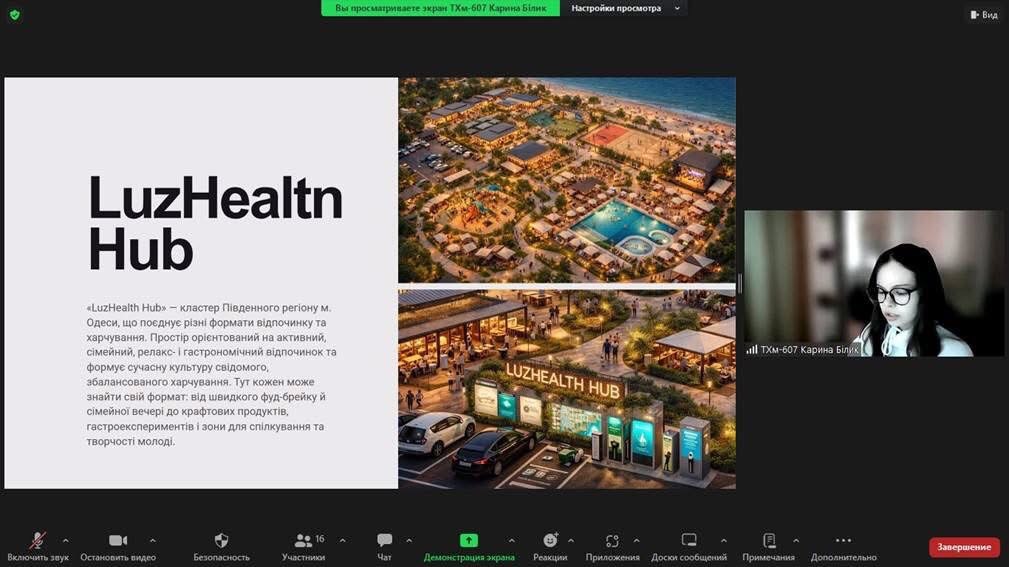Open the Безопасность shield icon
This screenshot has height=567, width=1009.
tap(221, 541)
